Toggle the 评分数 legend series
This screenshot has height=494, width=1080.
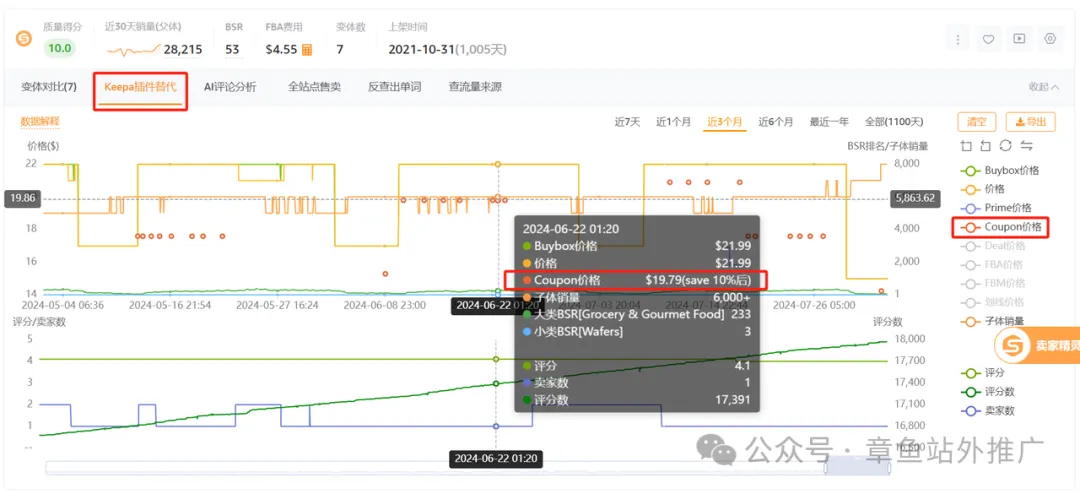(x=988, y=391)
